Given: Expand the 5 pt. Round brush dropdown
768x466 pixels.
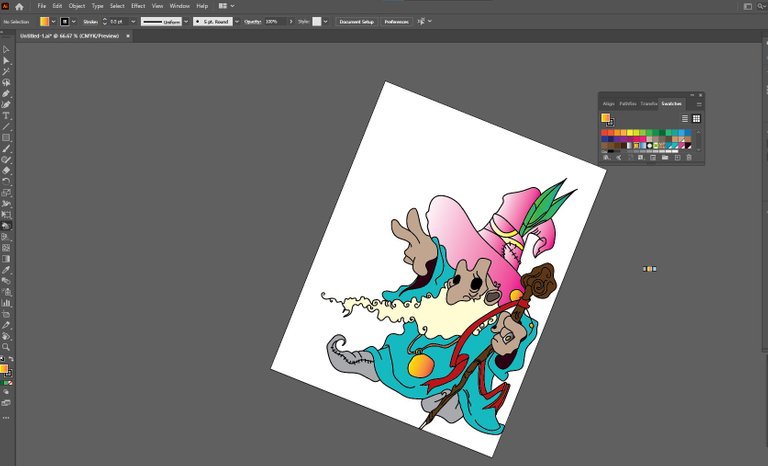Looking at the screenshot, I should pos(237,22).
